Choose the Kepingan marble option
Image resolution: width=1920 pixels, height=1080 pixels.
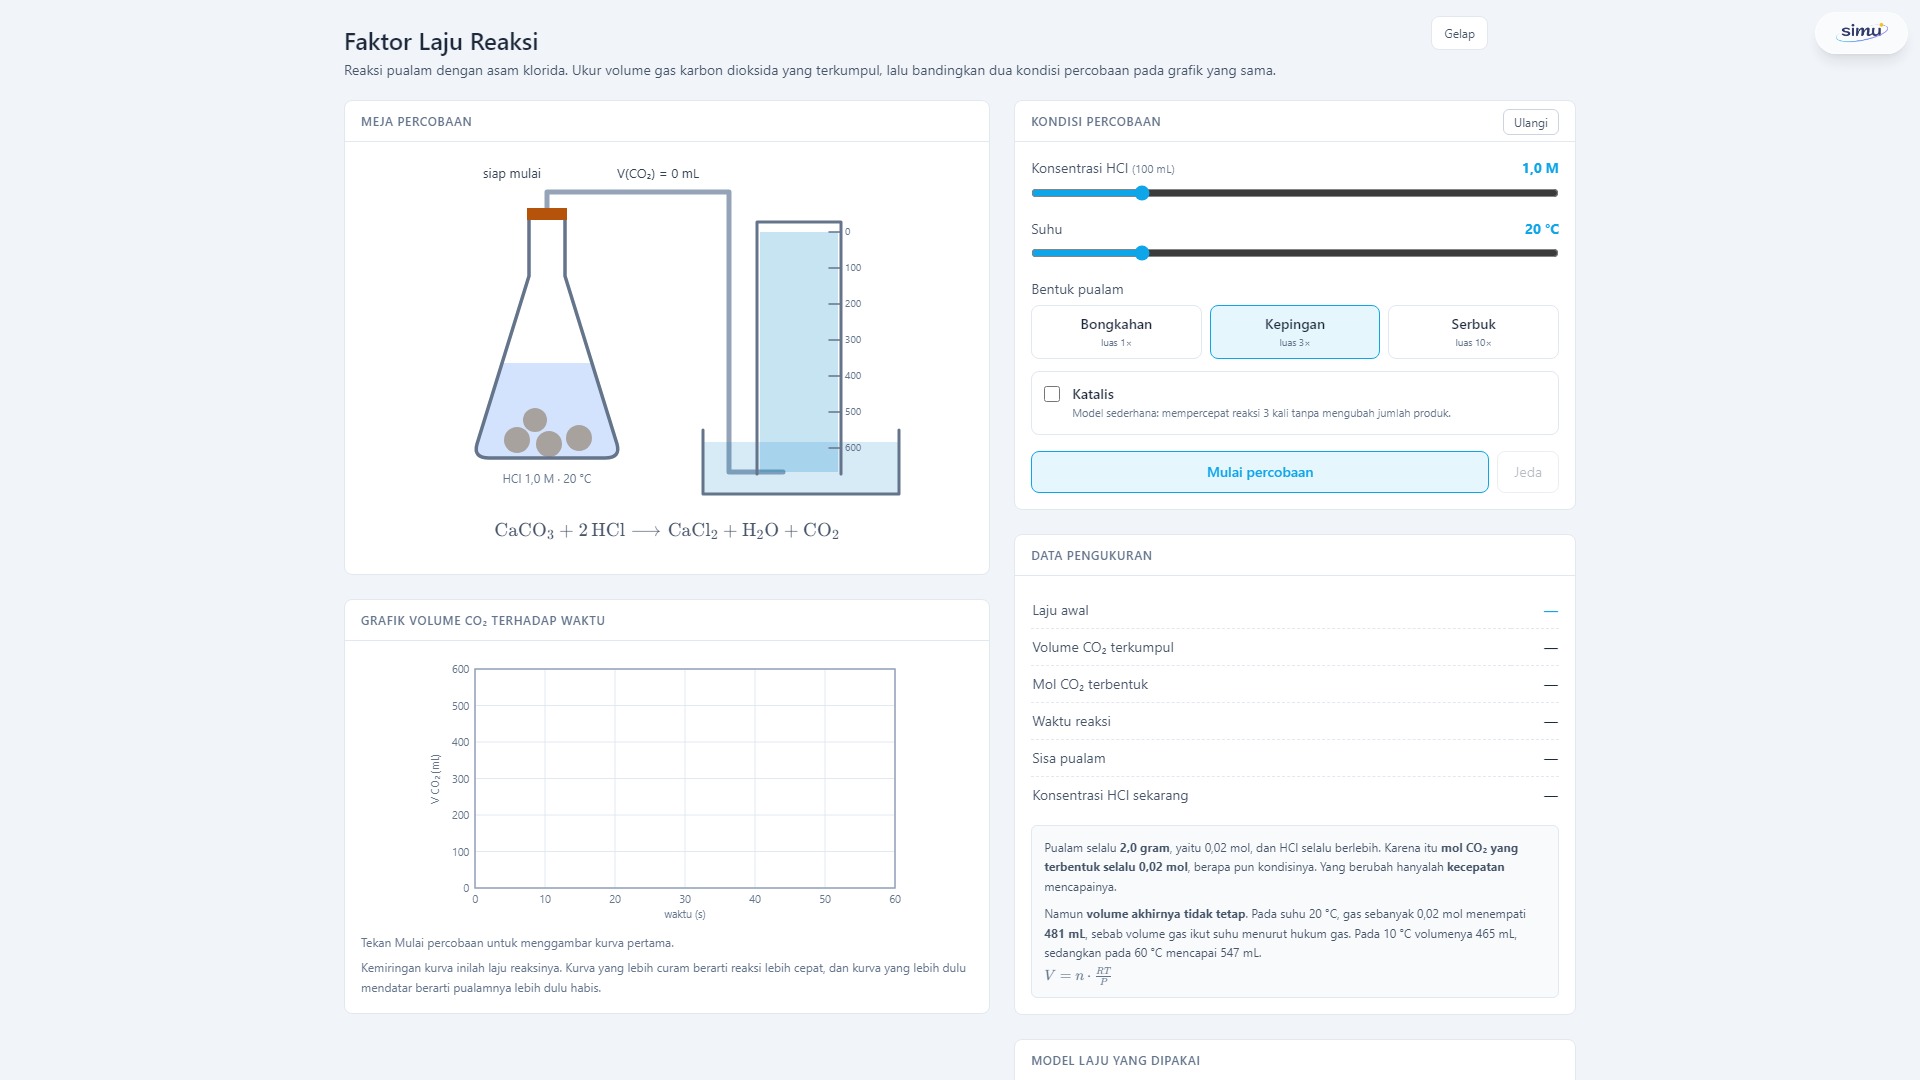1295,332
